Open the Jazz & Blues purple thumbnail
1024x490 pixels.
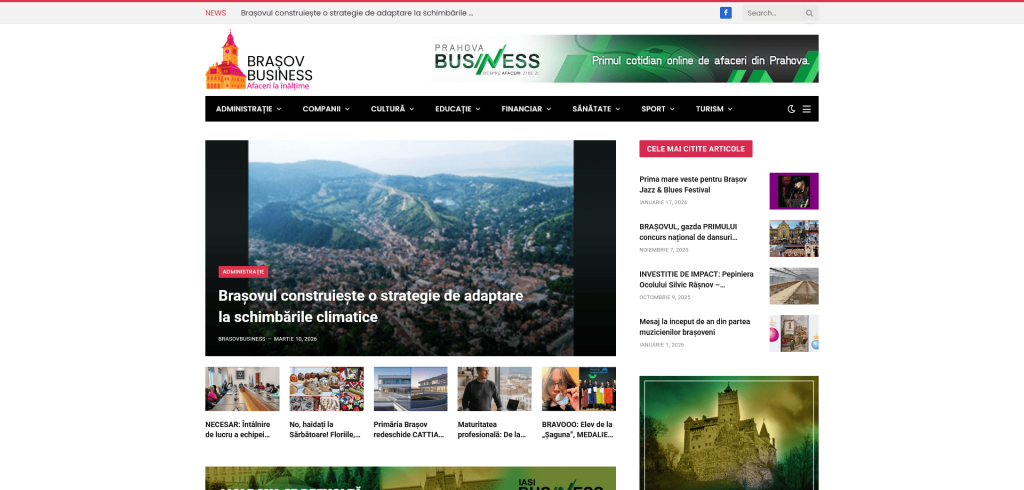[x=794, y=191]
